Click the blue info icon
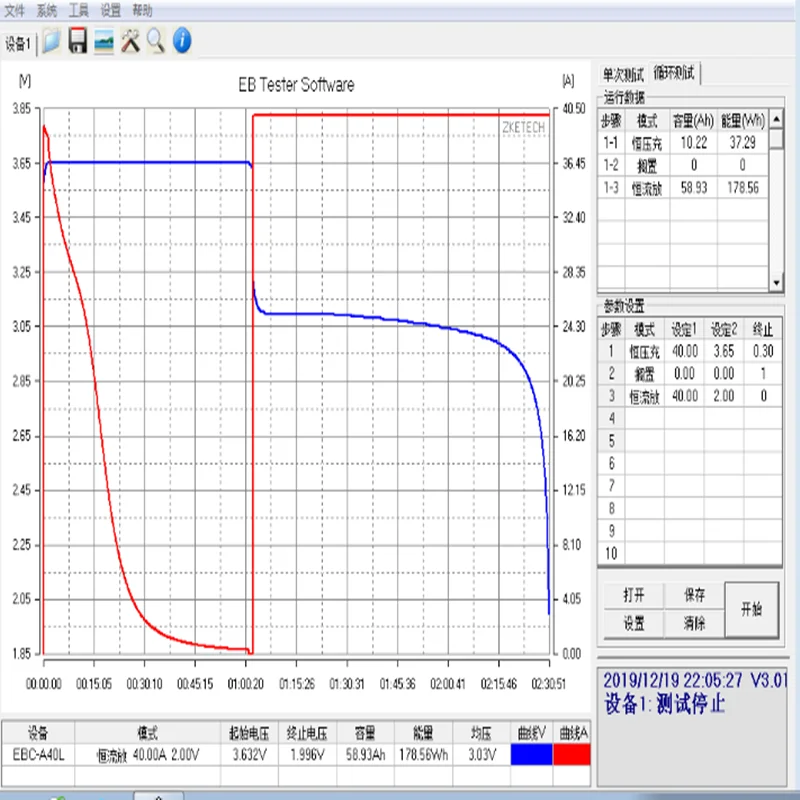 (182, 41)
